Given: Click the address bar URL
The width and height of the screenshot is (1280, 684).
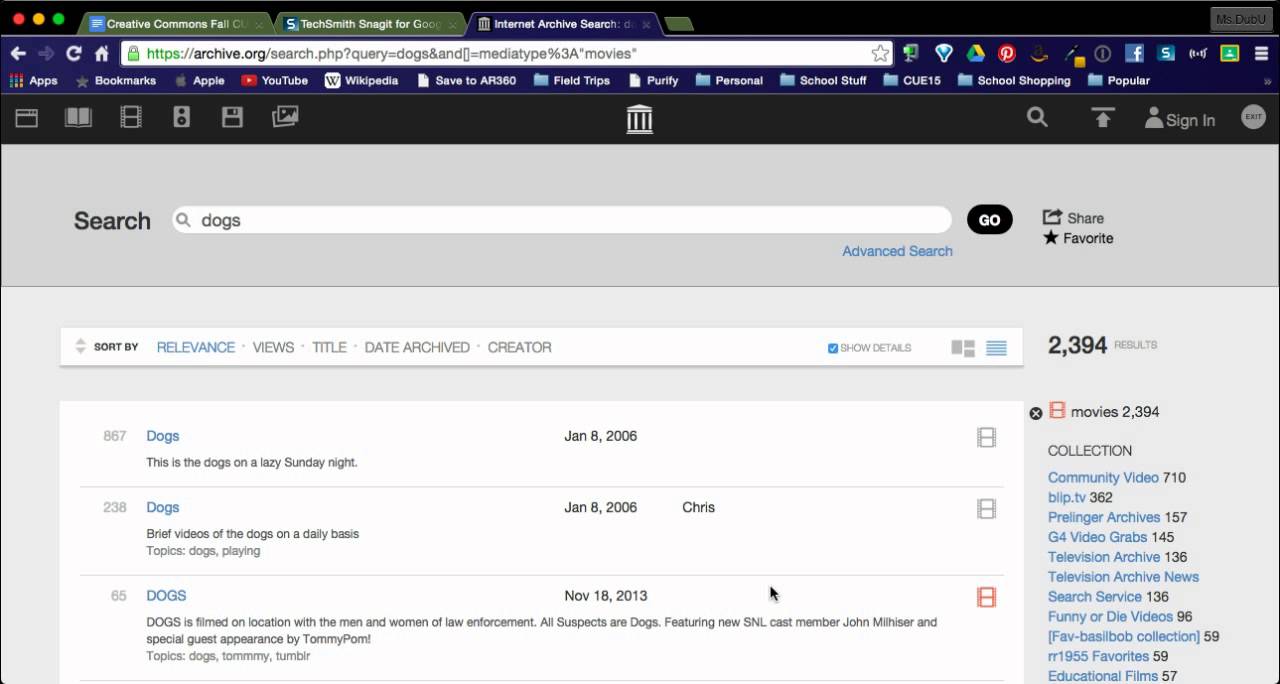Looking at the screenshot, I should click(x=391, y=53).
